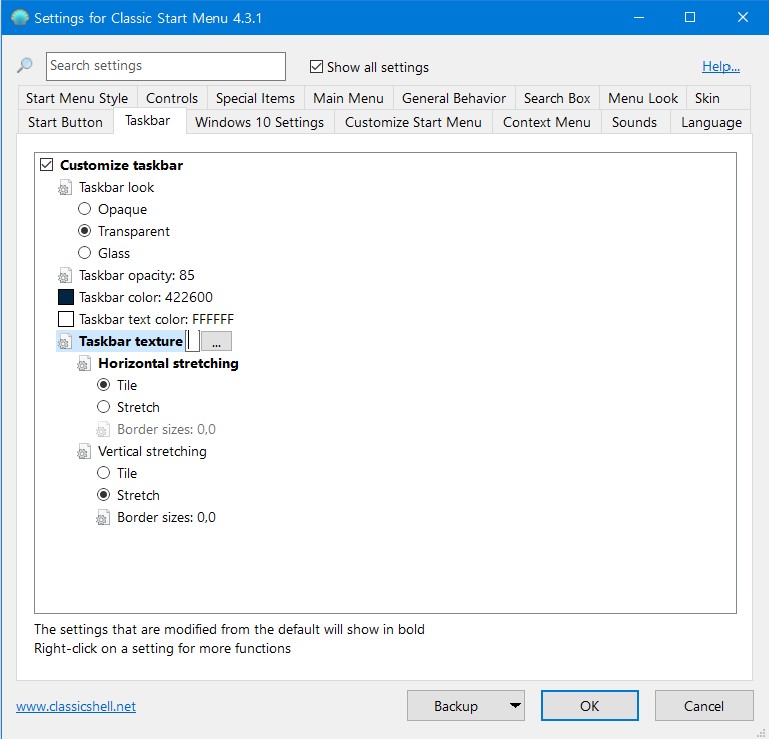Viewport: 769px width, 739px height.
Task: Choose Stretch under Horizontal stretching
Action: 103,407
